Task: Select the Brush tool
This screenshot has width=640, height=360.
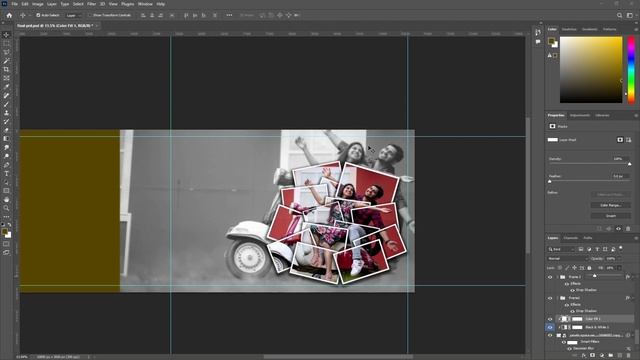Action: click(6, 104)
